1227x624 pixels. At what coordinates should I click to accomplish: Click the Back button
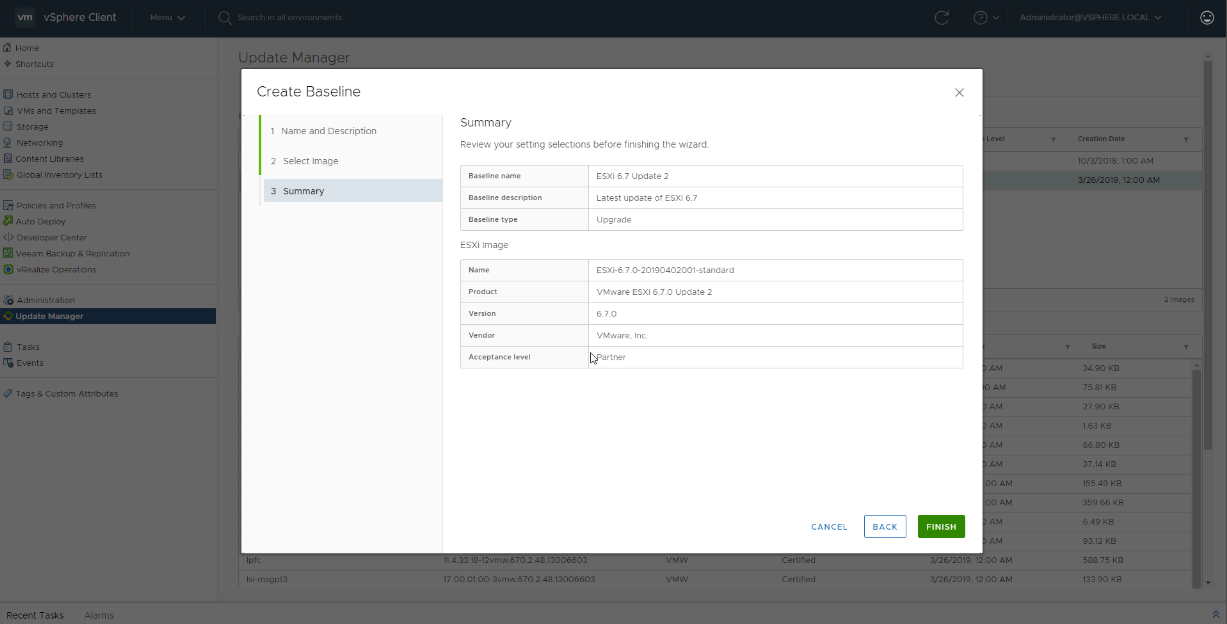click(885, 527)
